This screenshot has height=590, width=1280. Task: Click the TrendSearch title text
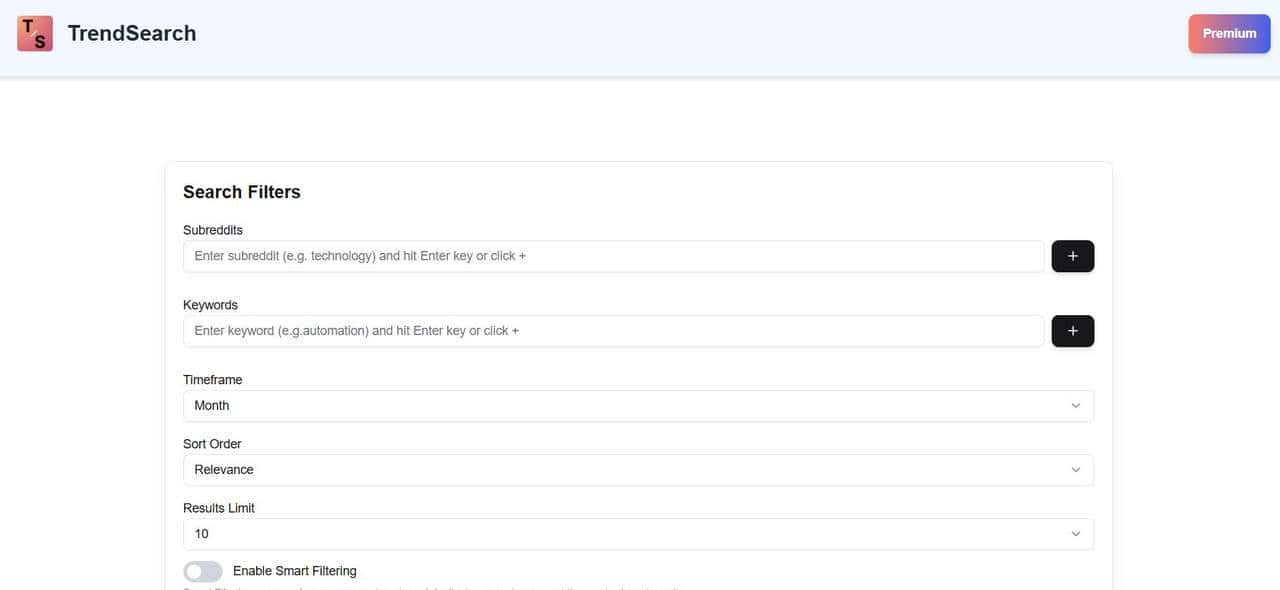[x=131, y=32]
